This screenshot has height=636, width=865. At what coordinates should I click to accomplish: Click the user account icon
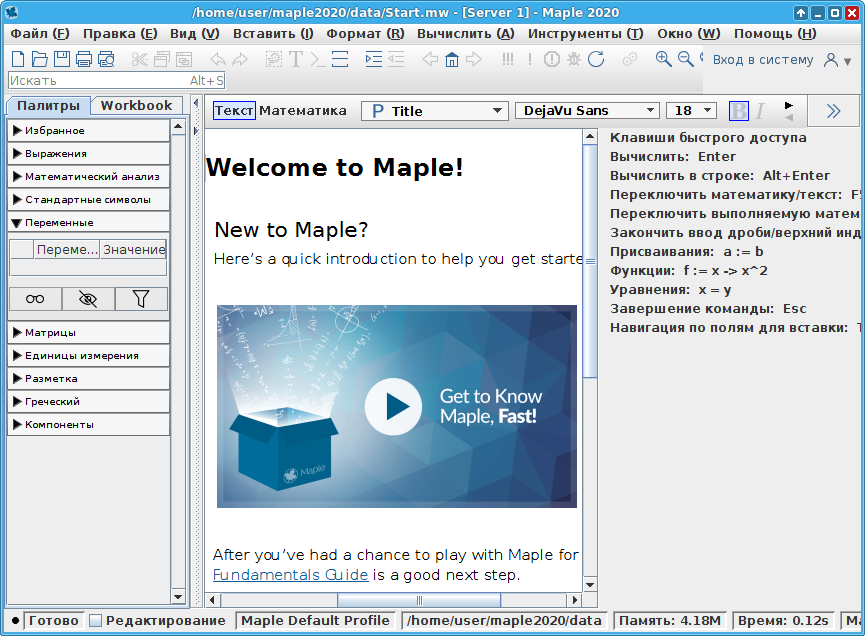click(x=831, y=60)
